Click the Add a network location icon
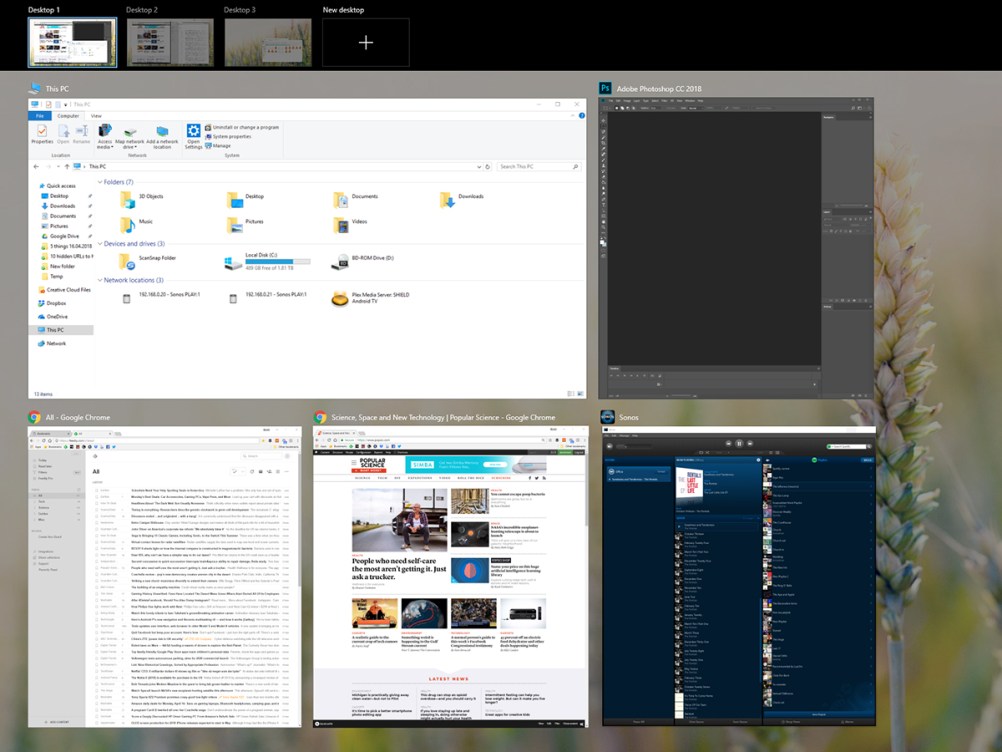The width and height of the screenshot is (1002, 752). [161, 131]
